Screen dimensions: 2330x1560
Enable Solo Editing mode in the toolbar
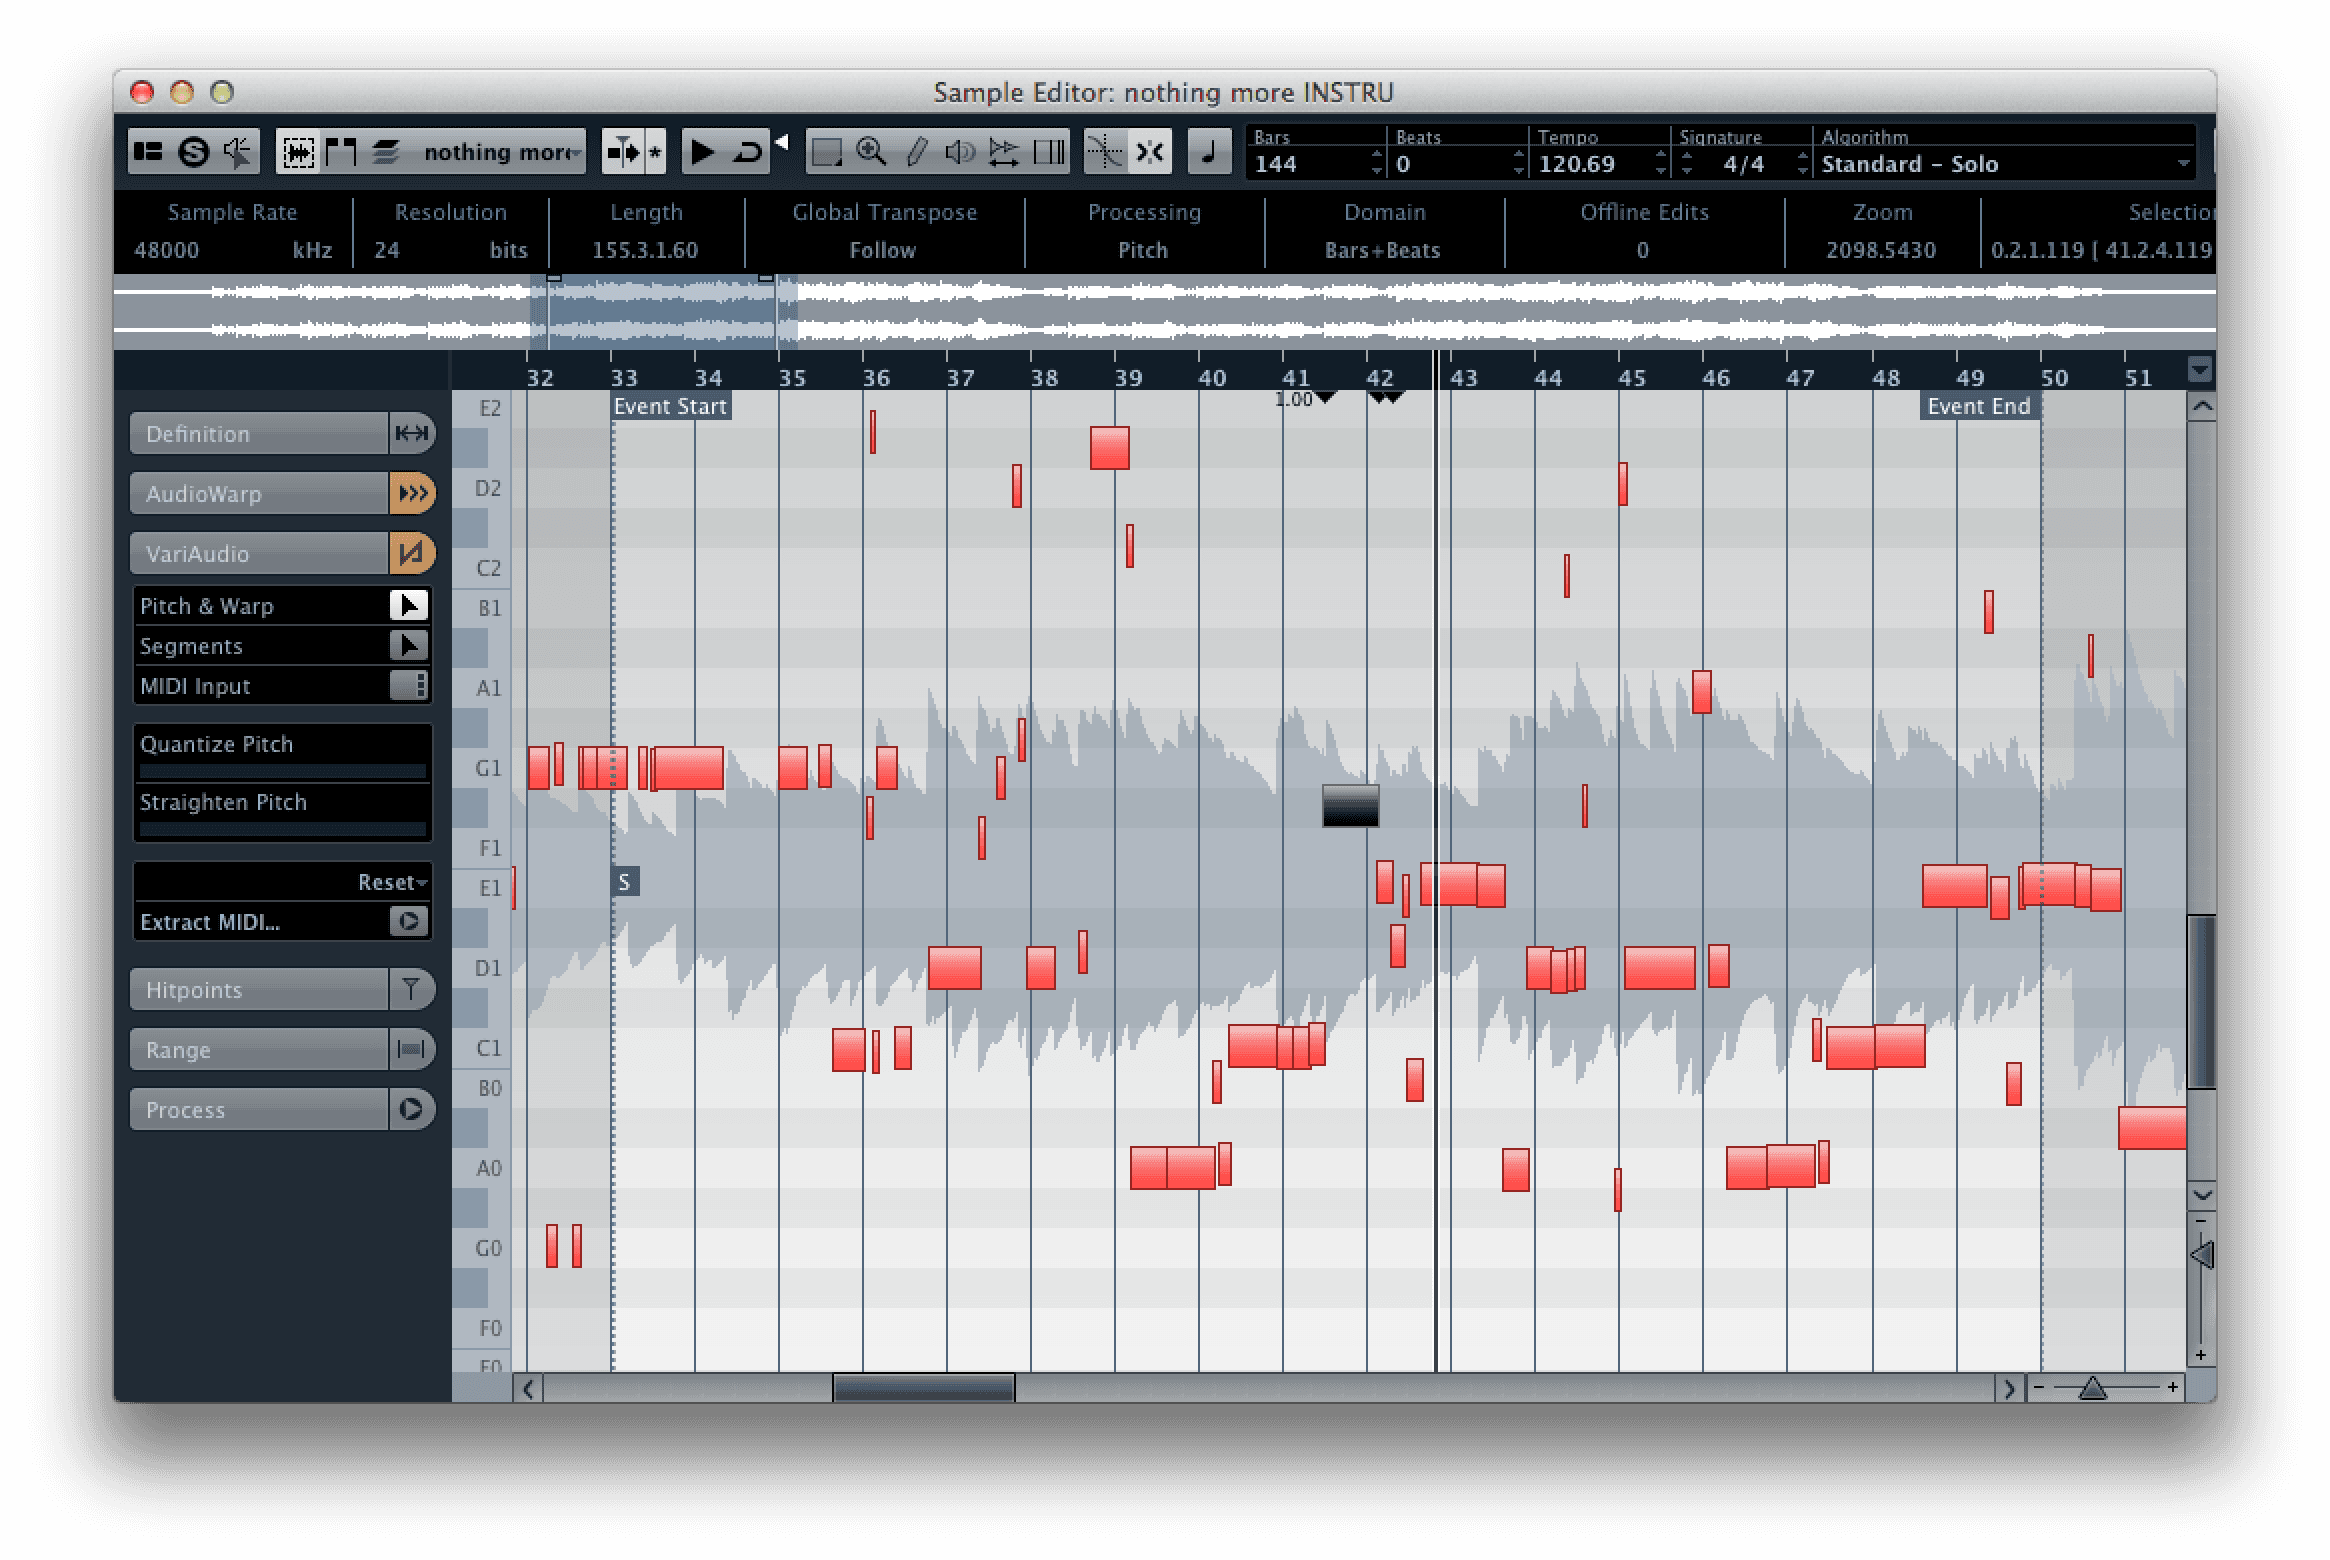[x=195, y=152]
